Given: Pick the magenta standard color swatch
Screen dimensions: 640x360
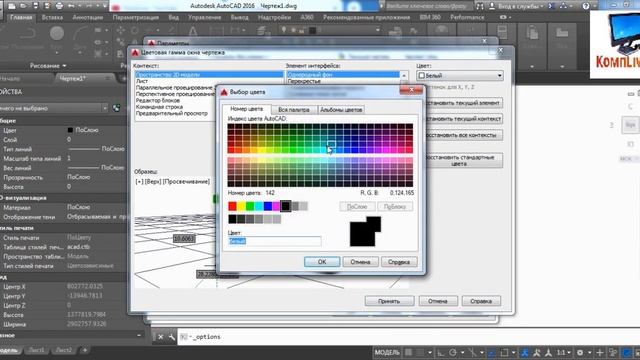Looking at the screenshot, I should (276, 206).
